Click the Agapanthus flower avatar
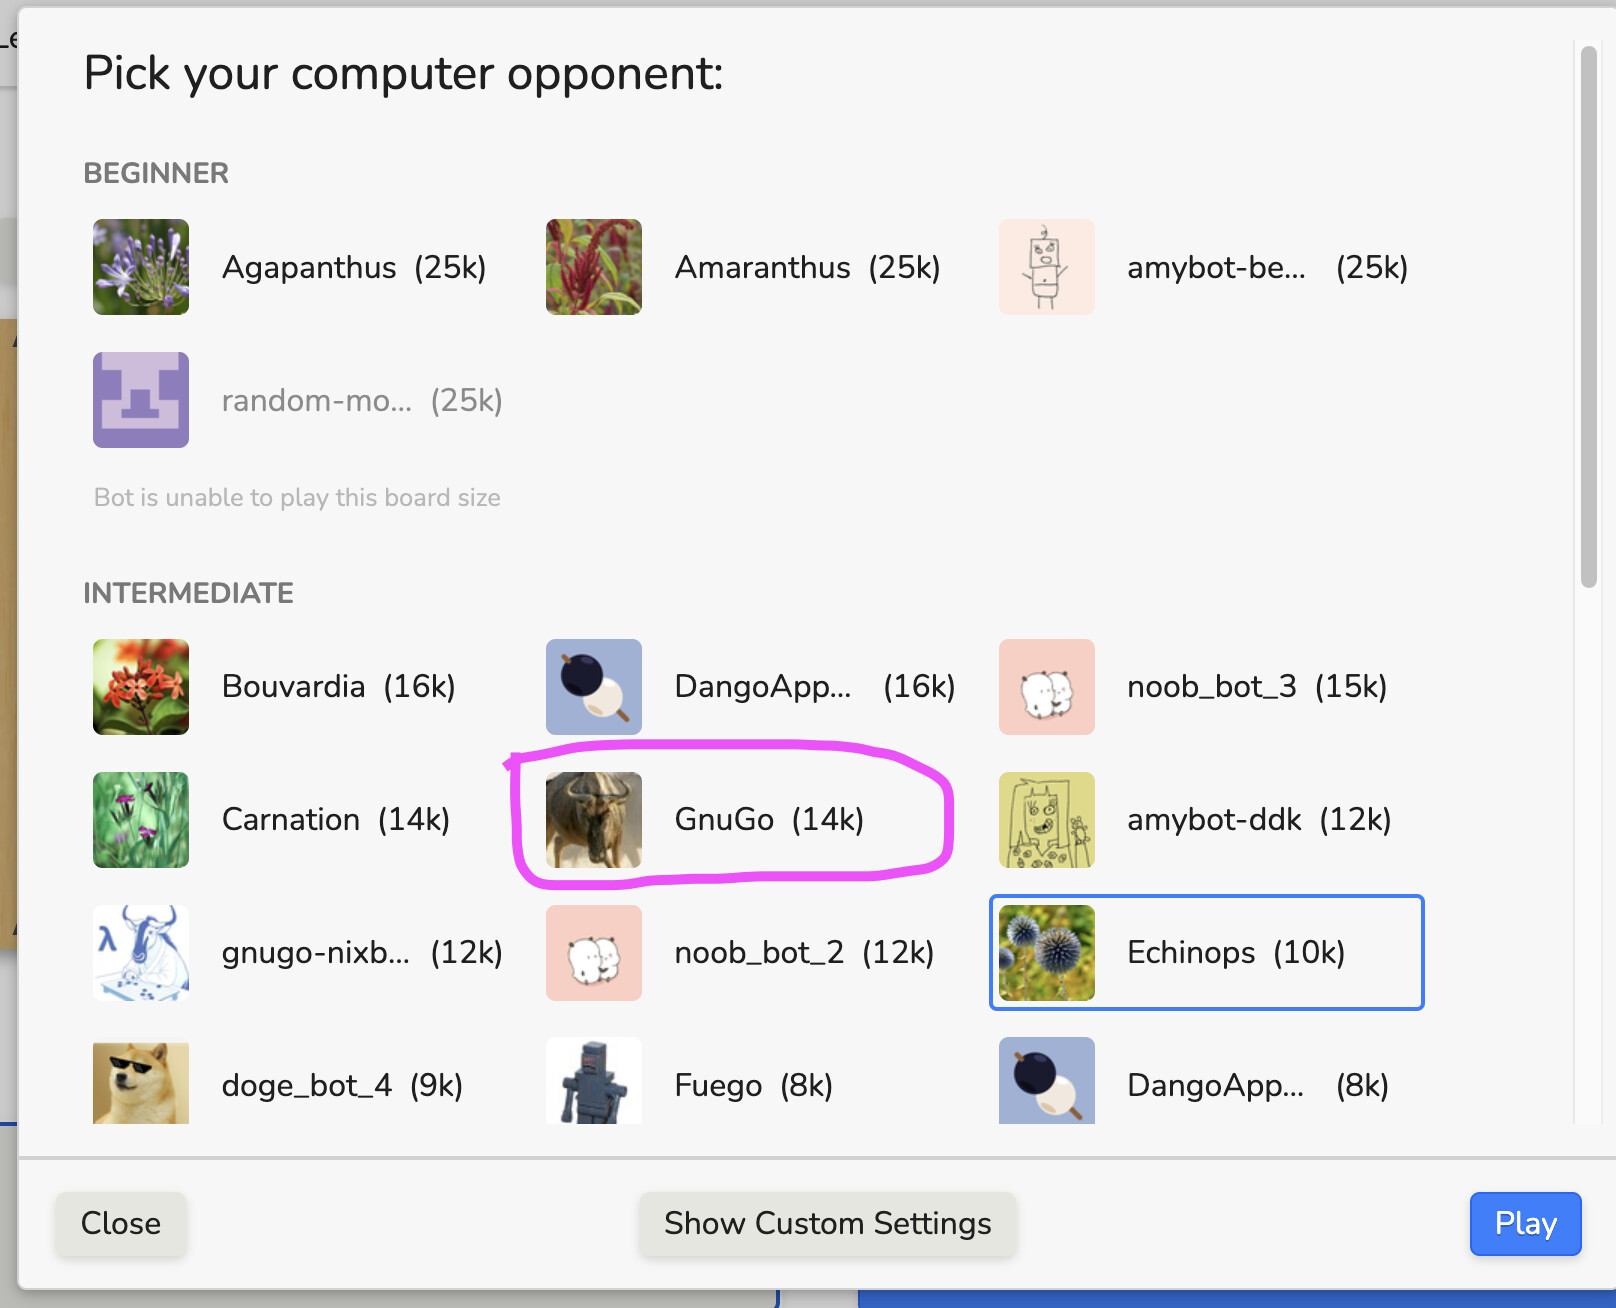 [141, 267]
